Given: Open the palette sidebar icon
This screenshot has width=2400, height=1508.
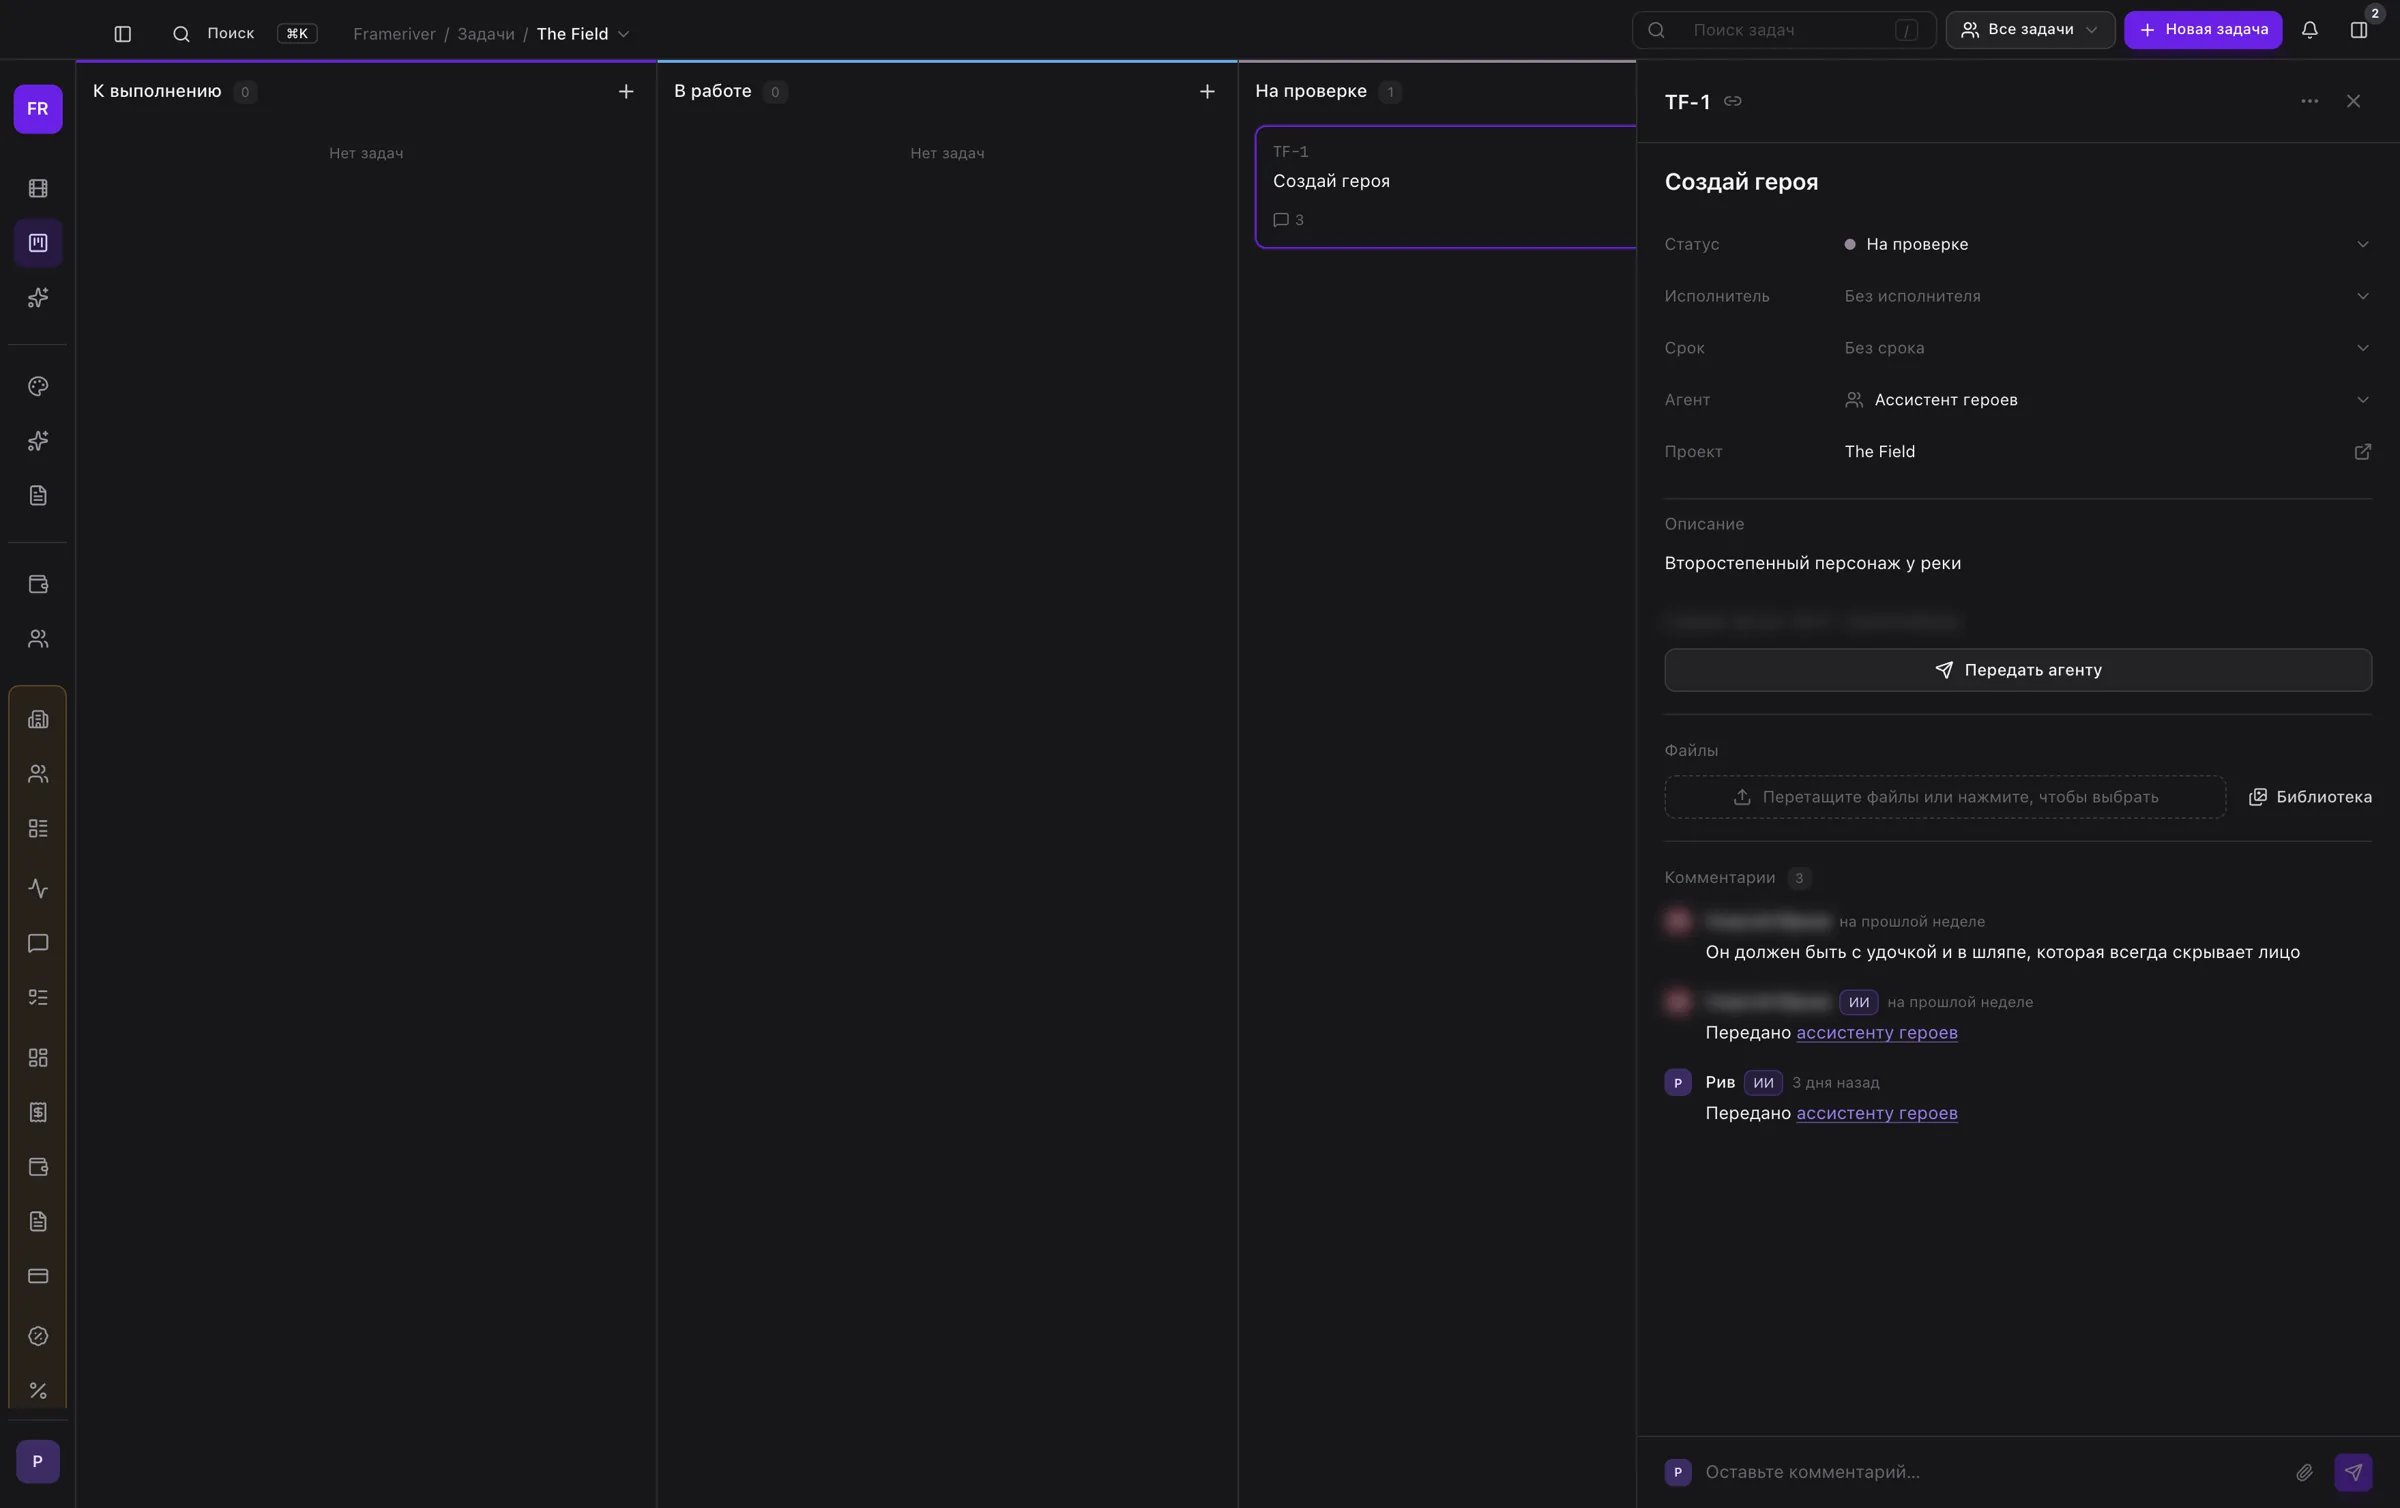Looking at the screenshot, I should pyautogui.click(x=38, y=386).
